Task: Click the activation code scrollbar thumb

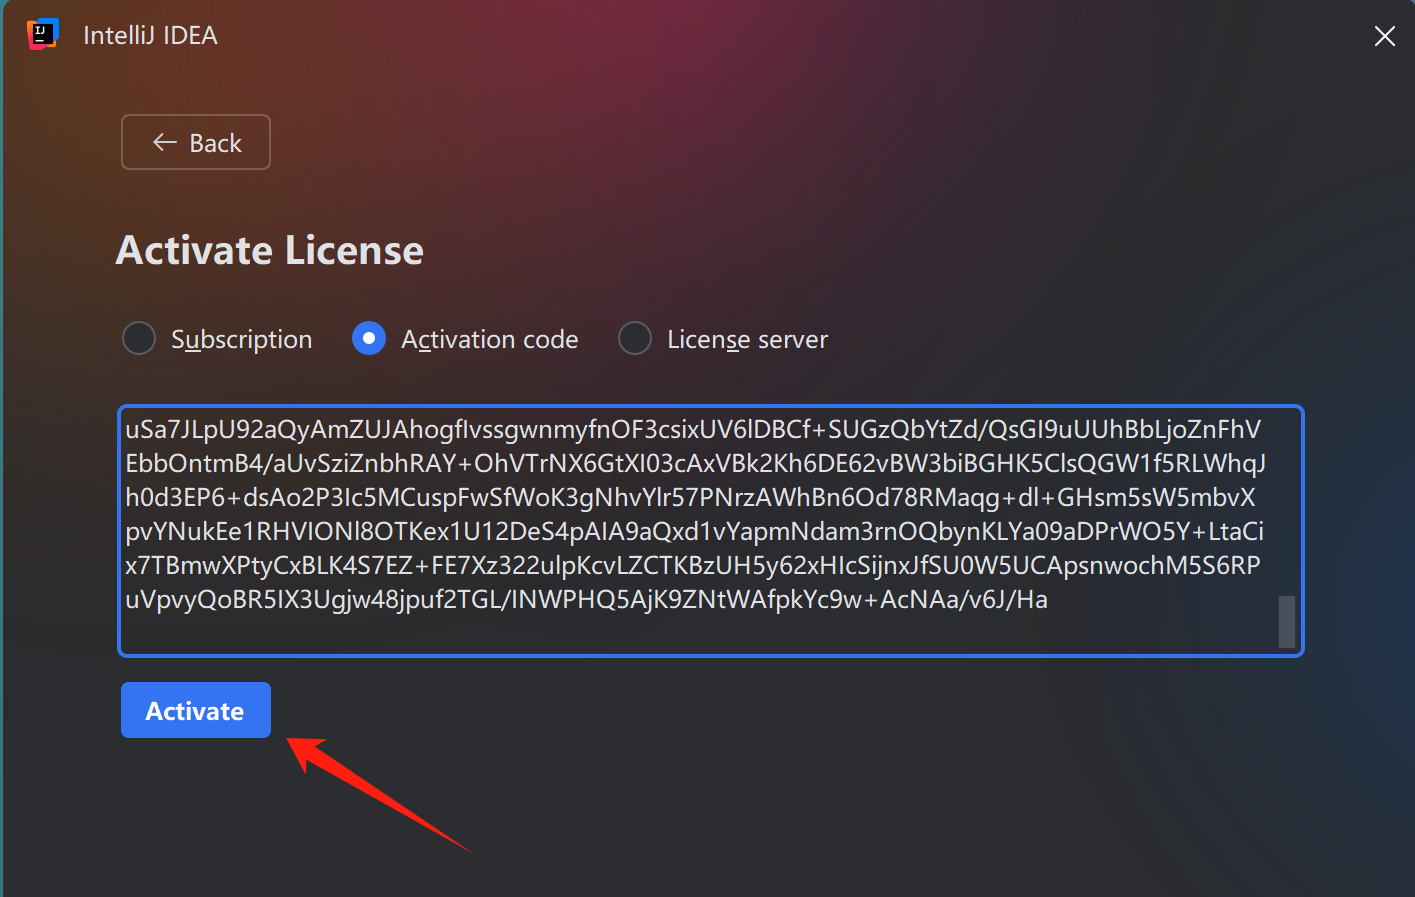Action: click(1287, 622)
